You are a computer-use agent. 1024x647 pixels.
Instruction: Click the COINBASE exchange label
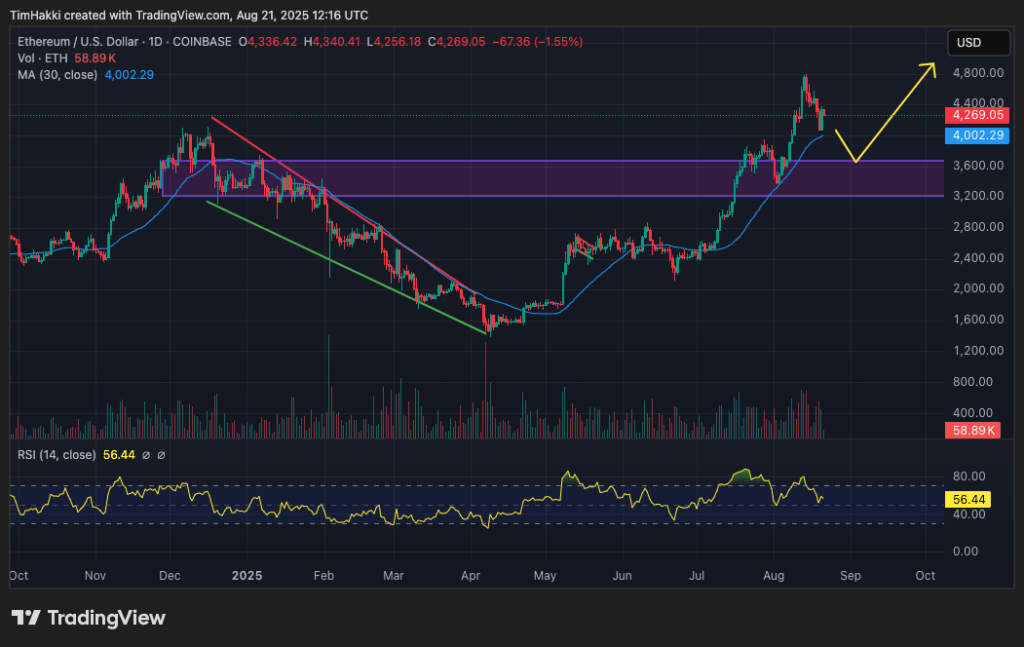205,43
